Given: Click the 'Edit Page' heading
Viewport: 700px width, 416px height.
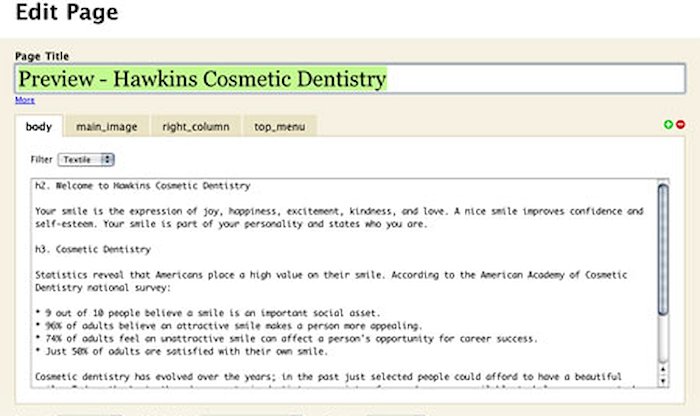Looking at the screenshot, I should (x=67, y=12).
